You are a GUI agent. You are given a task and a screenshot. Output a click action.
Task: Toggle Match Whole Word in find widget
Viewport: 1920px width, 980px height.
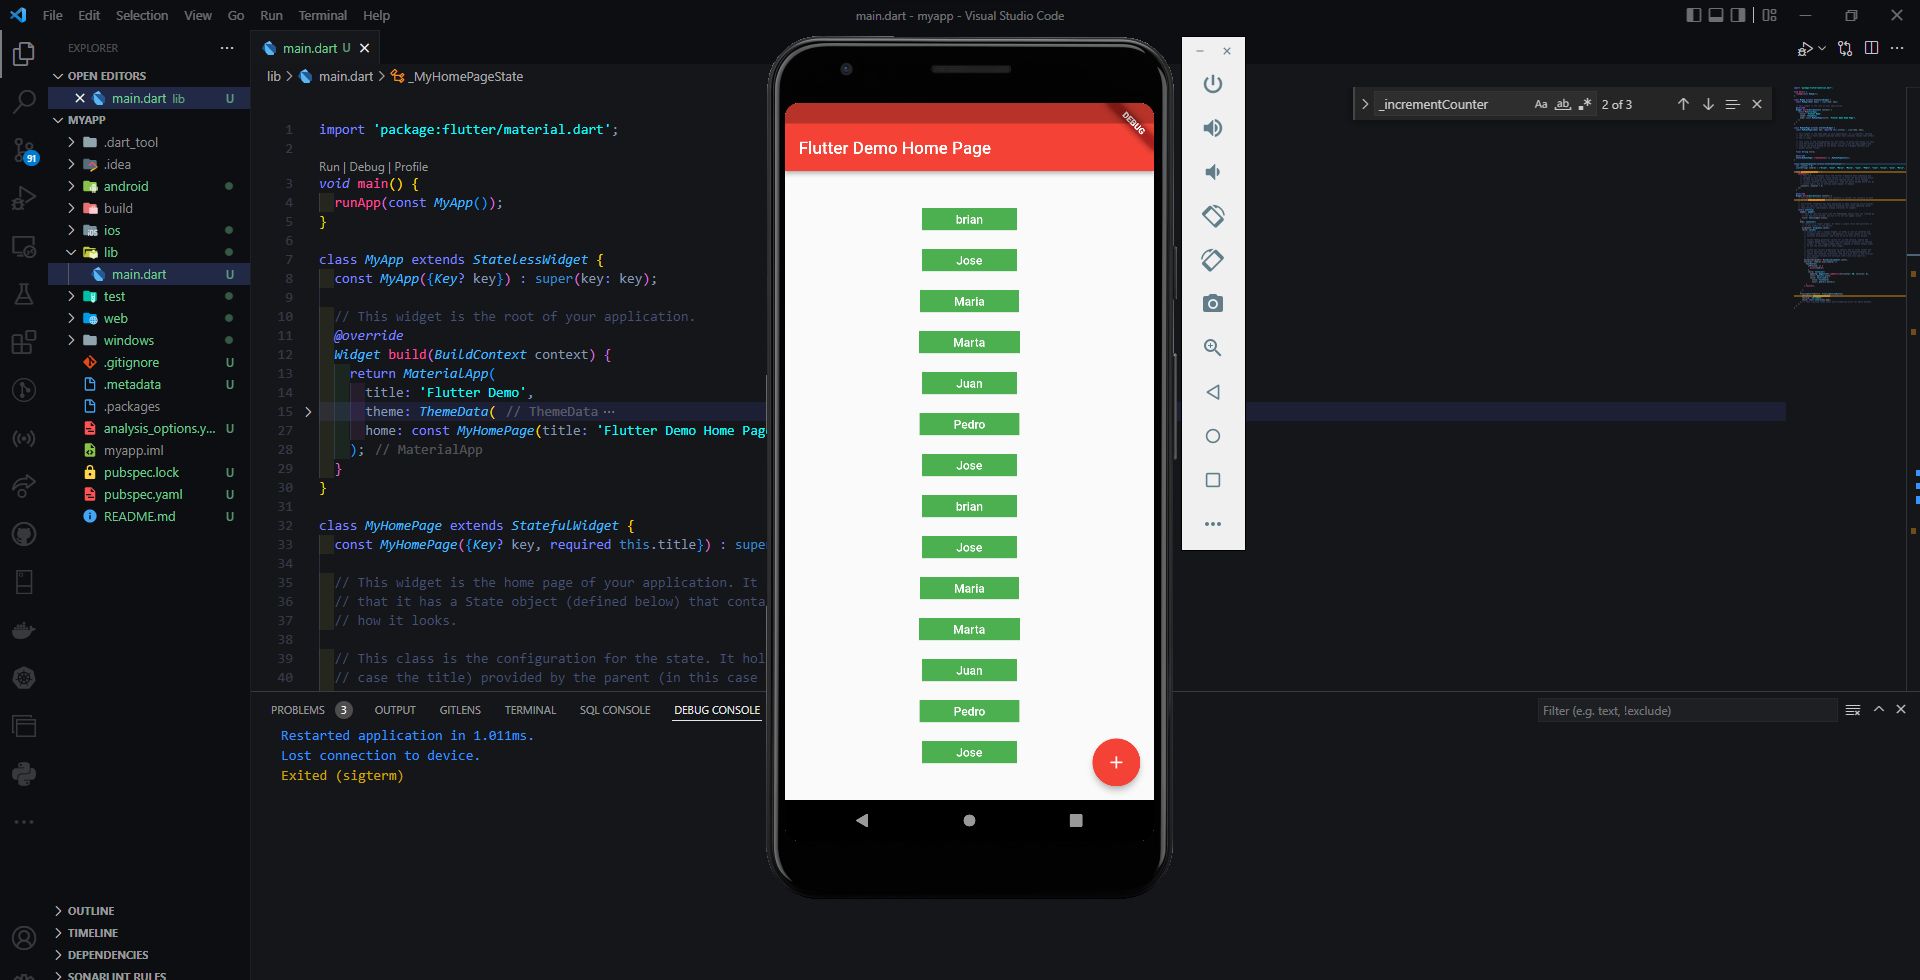pos(1563,104)
